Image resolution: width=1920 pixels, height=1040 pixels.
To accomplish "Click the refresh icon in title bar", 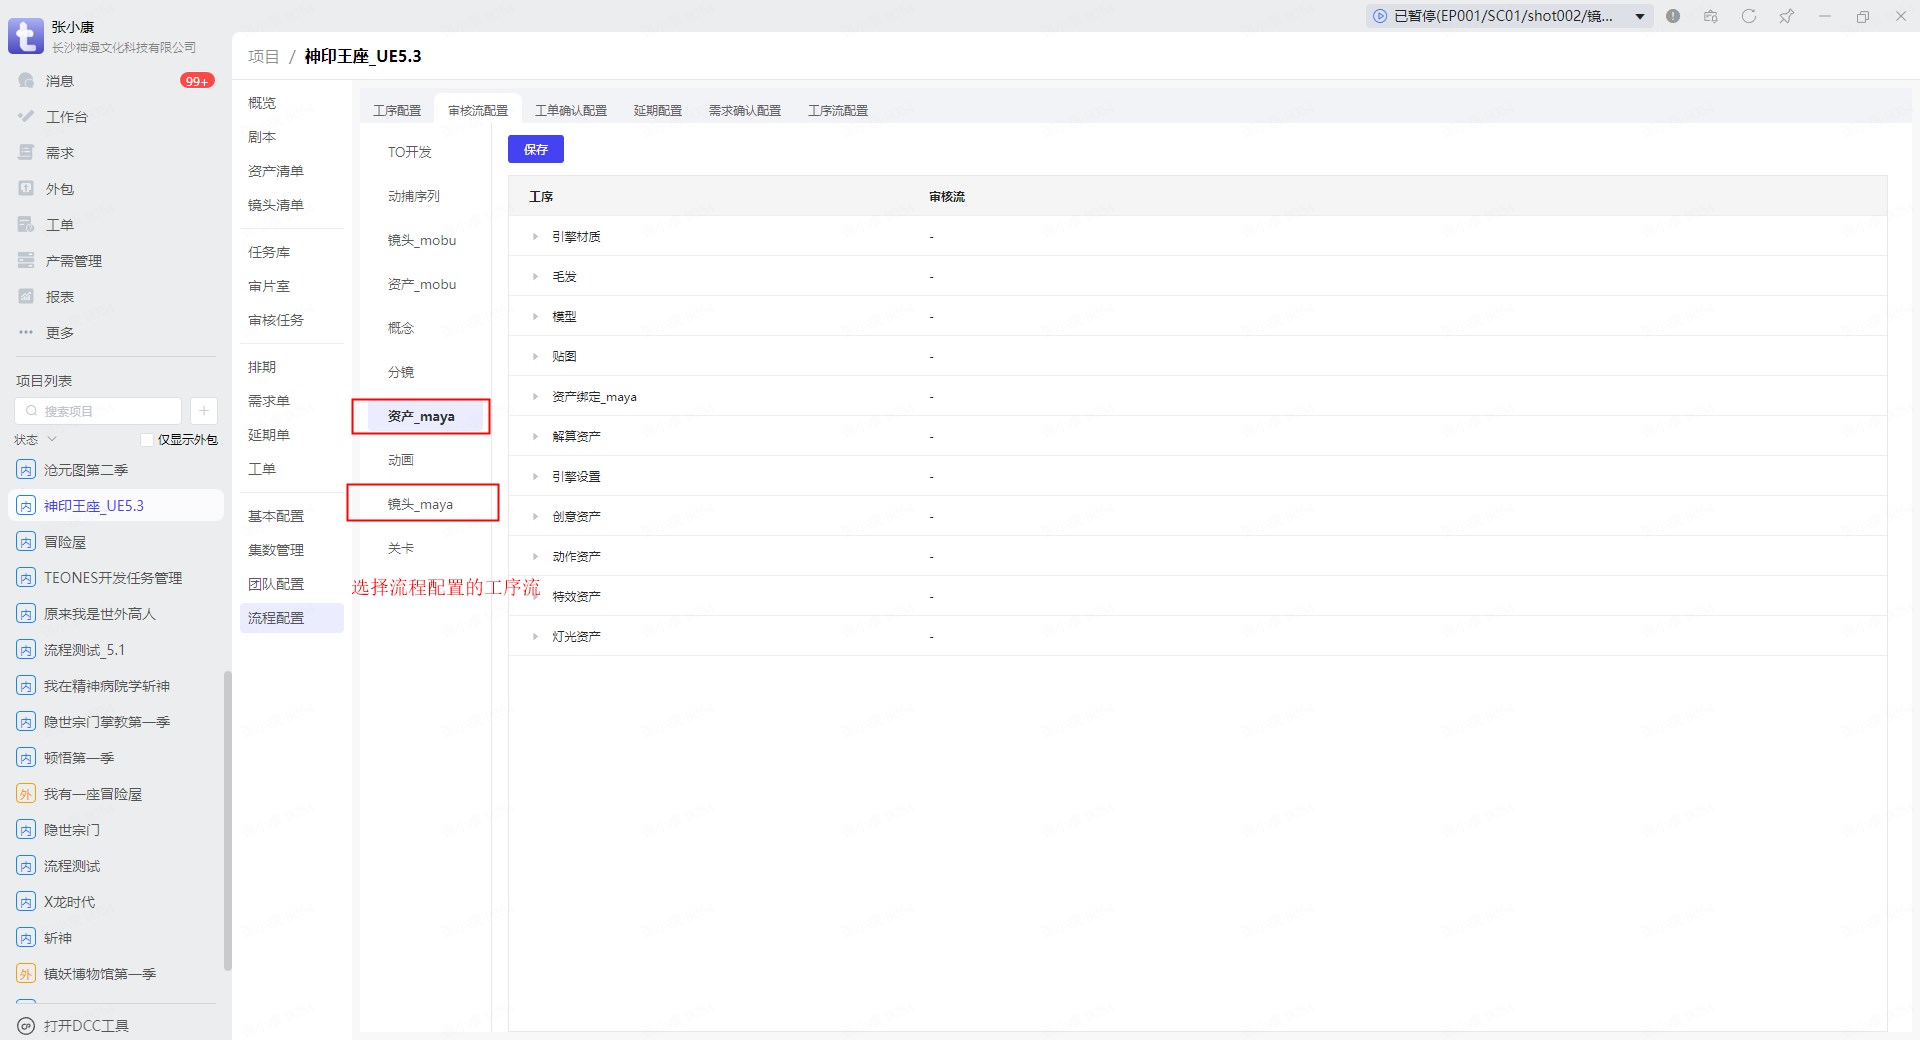I will 1748,16.
